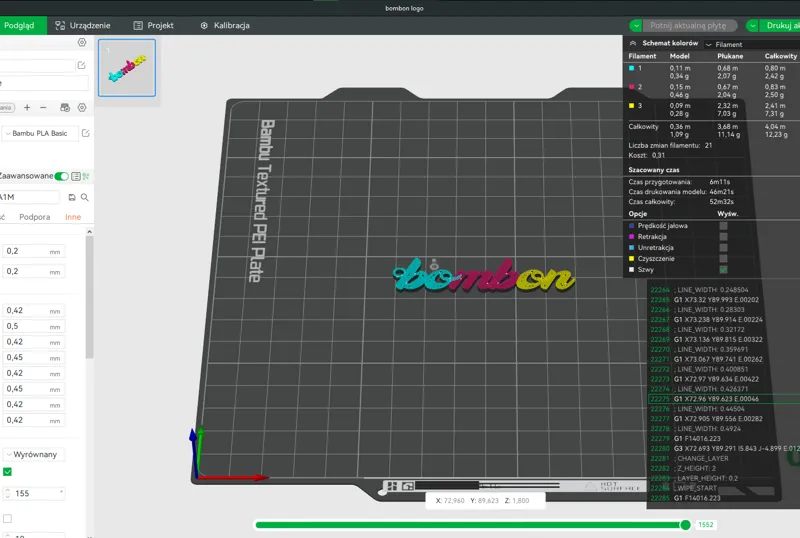Click Czas drukowania modelu 46m21s
Viewport: 800px width, 538px height.
click(x=681, y=192)
